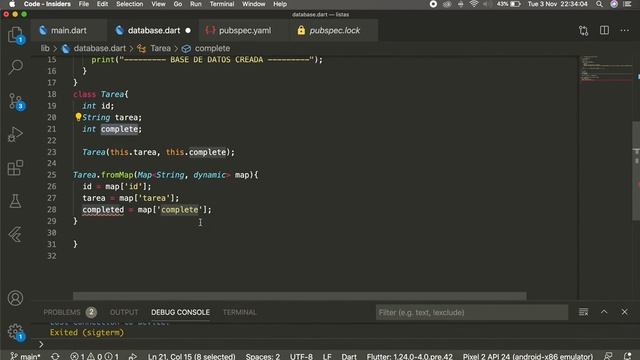Click the horizontal scrollbar under the editor
The image size is (640, 360).
(x=300, y=296)
